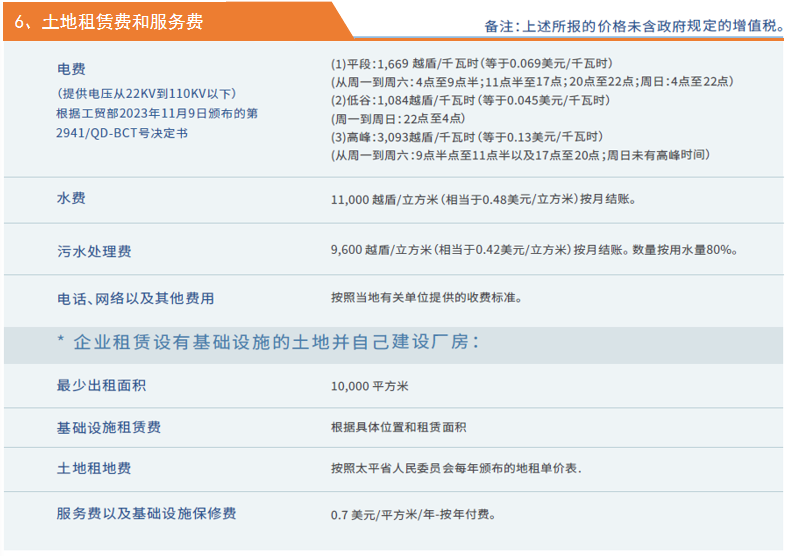The image size is (797, 556).
Task: Click the 高峰 3,093 越盾/千瓦时 rate line
Action: tap(467, 137)
